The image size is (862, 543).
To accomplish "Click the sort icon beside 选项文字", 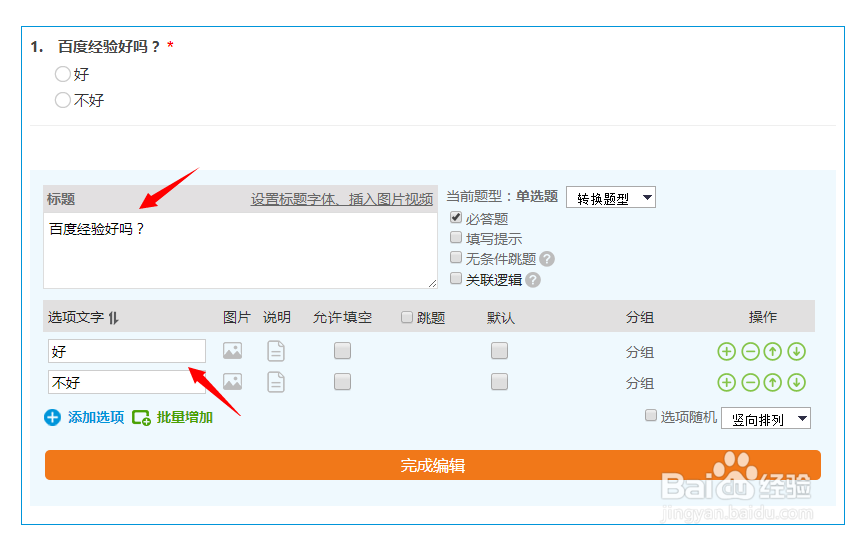I will click(x=113, y=318).
